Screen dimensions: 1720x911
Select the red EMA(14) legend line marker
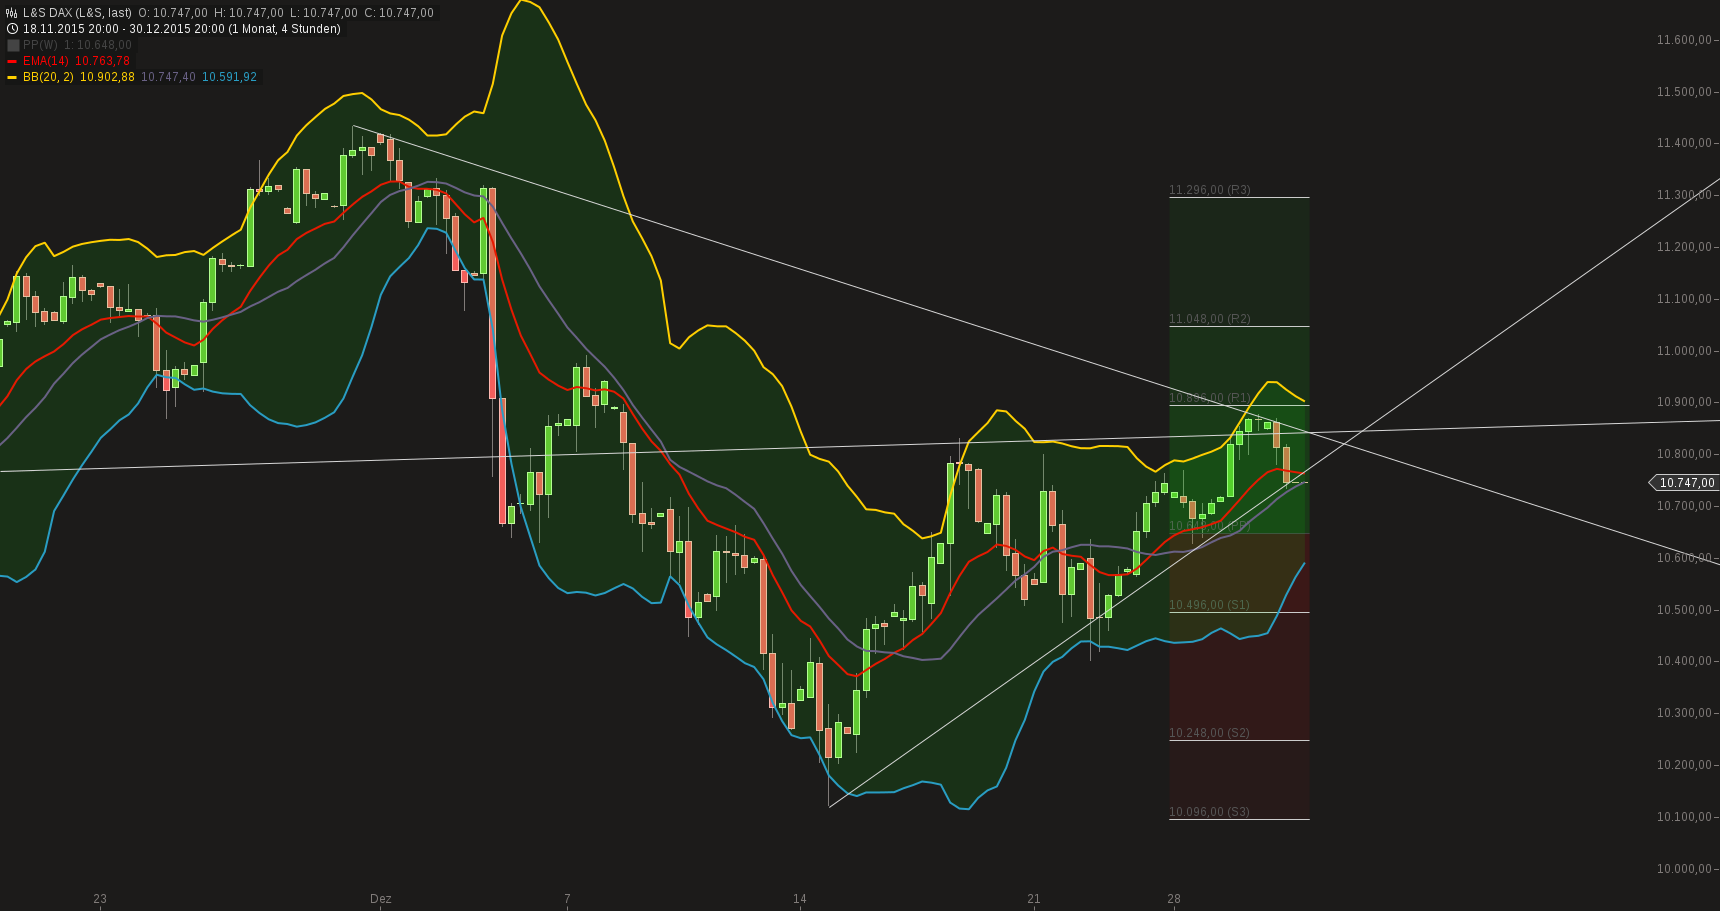click(12, 60)
